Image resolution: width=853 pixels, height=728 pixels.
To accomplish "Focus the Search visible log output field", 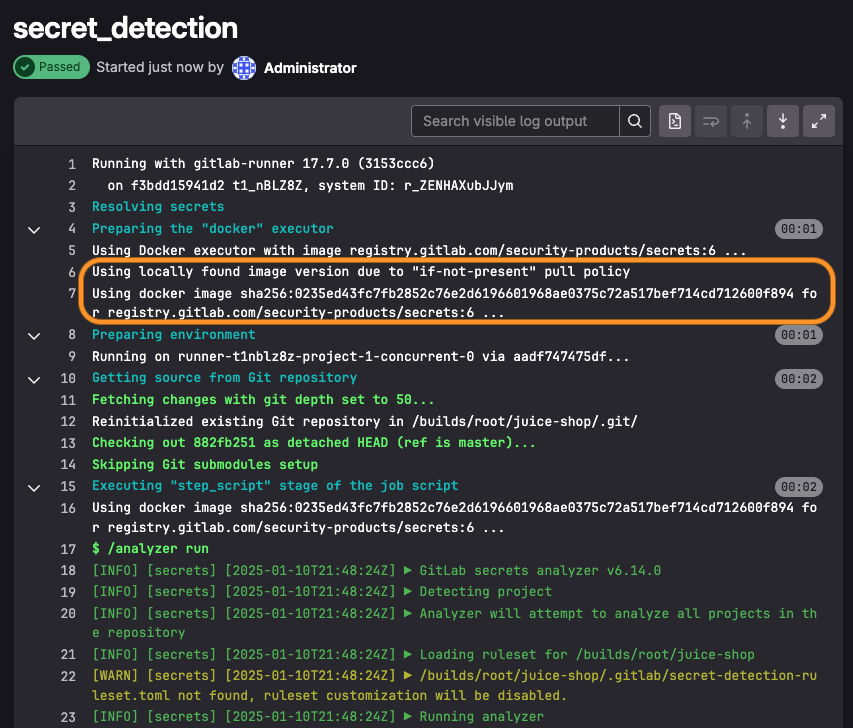I will click(515, 121).
